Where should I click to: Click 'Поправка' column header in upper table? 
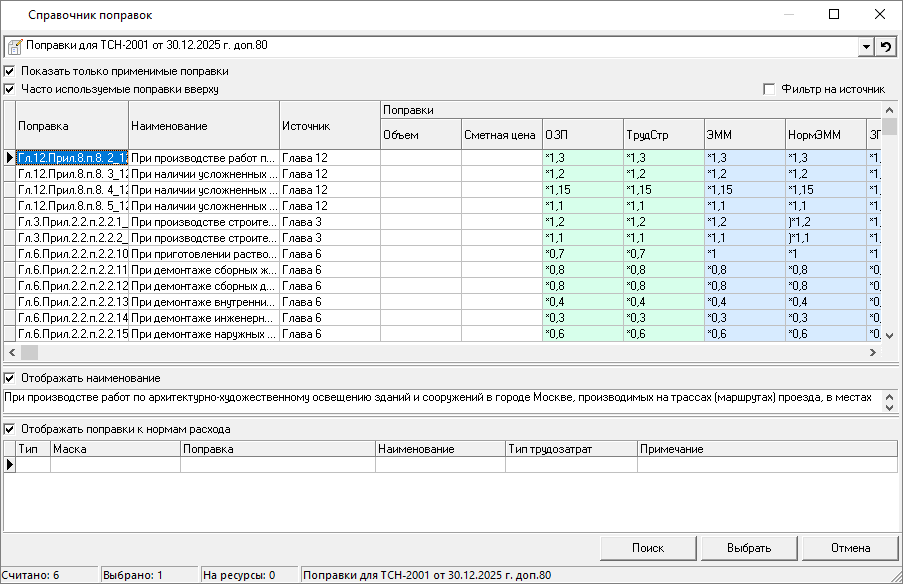[x=72, y=126]
